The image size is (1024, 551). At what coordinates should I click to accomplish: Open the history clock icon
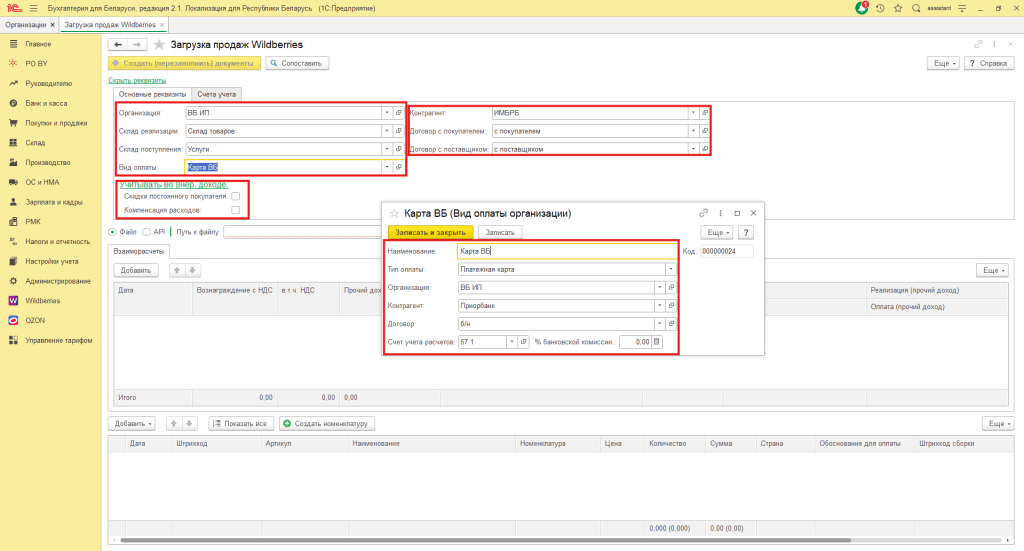click(x=880, y=8)
